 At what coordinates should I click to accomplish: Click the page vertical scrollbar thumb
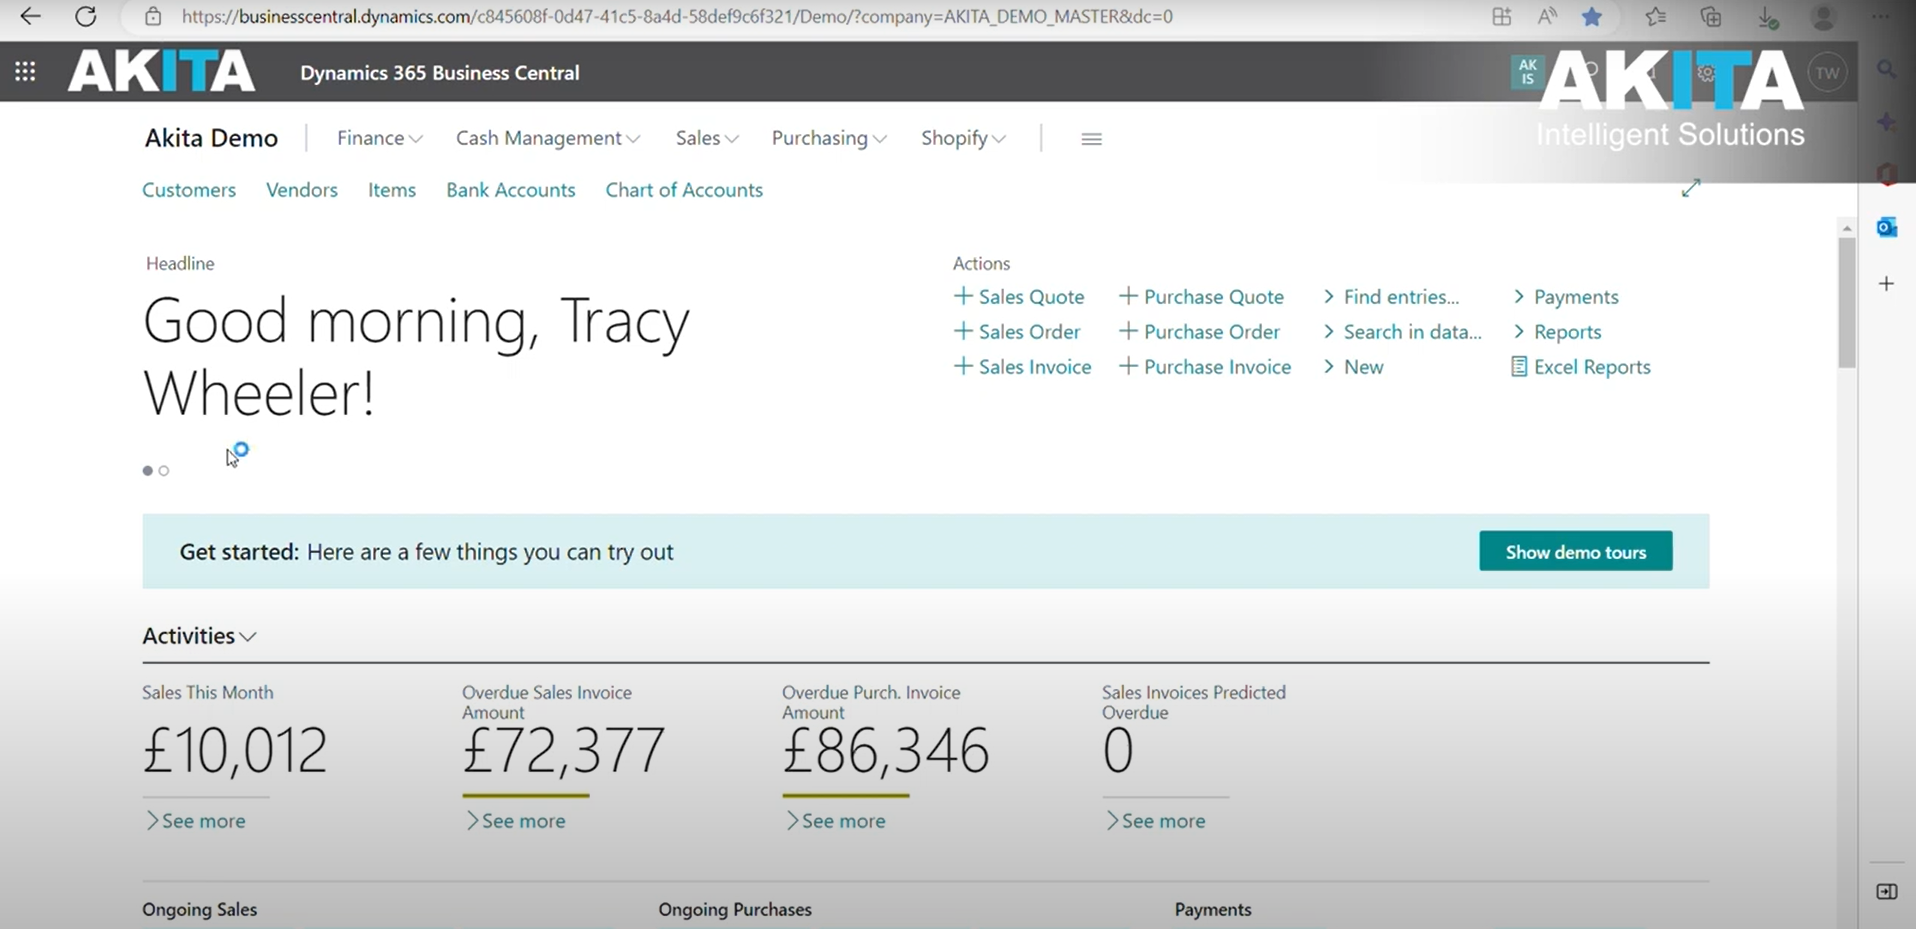[1846, 302]
